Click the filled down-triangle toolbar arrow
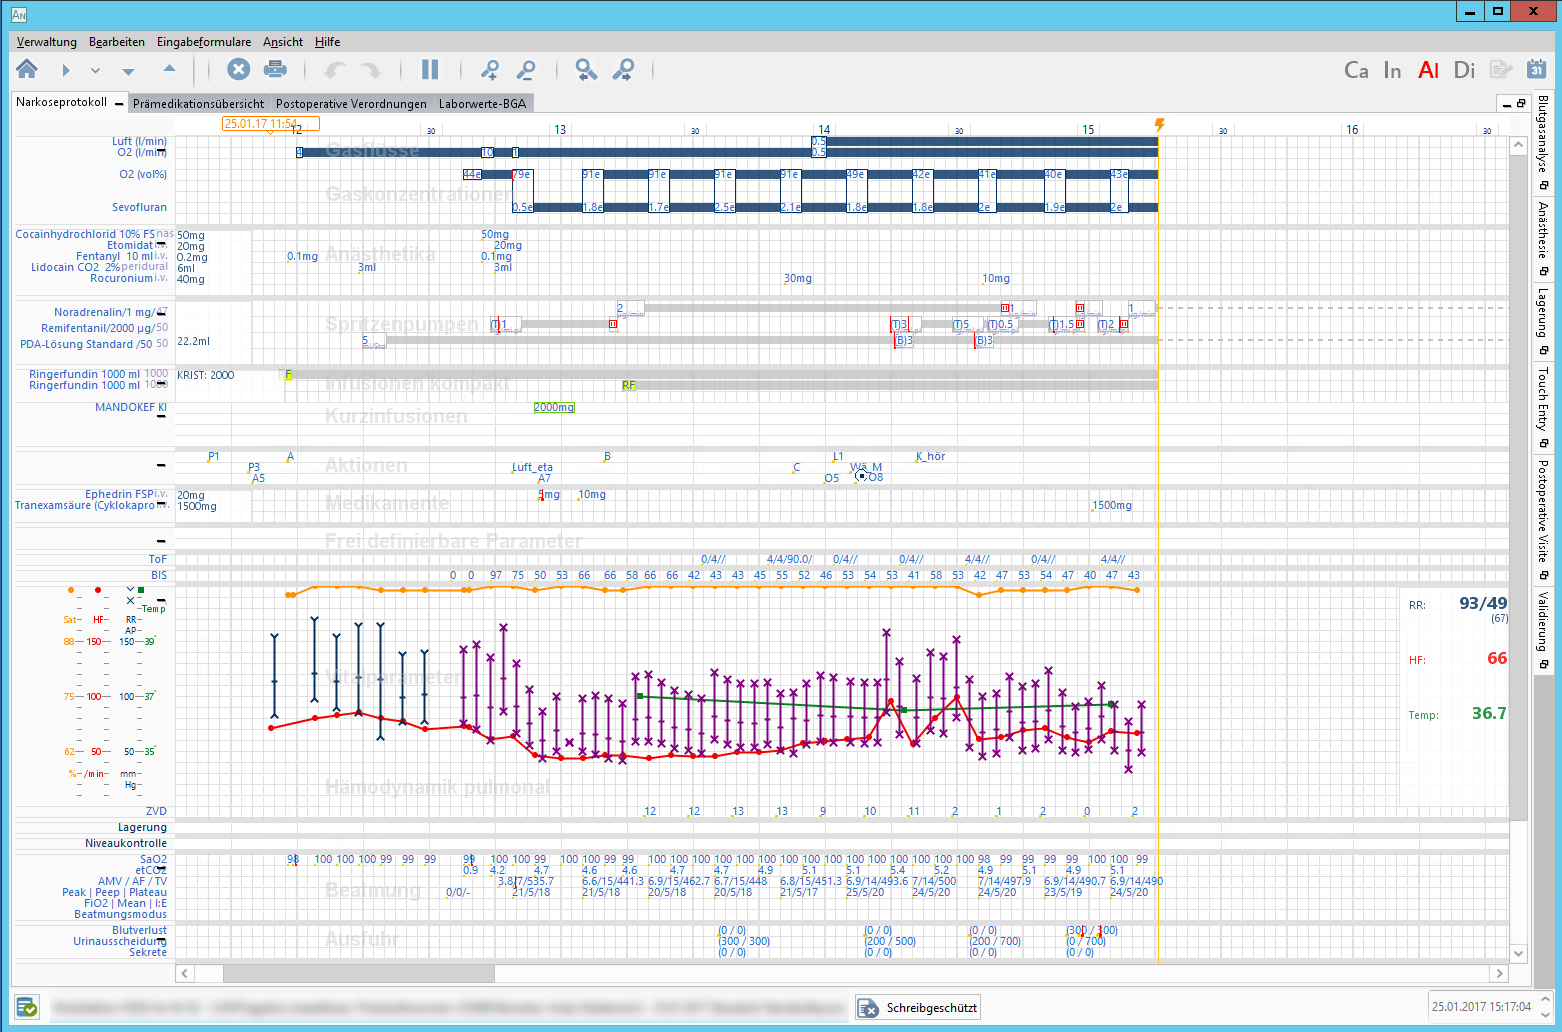This screenshot has width=1562, height=1032. click(x=128, y=71)
